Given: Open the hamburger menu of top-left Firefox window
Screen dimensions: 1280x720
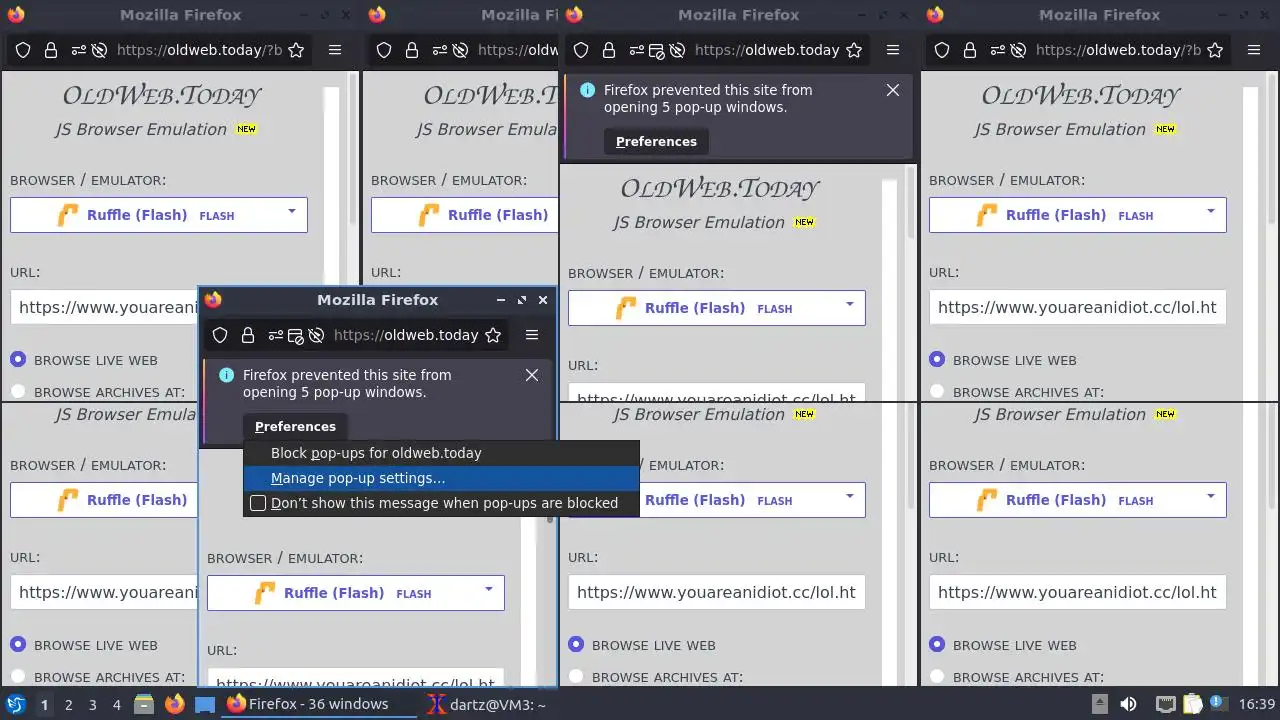Looking at the screenshot, I should (x=335, y=50).
